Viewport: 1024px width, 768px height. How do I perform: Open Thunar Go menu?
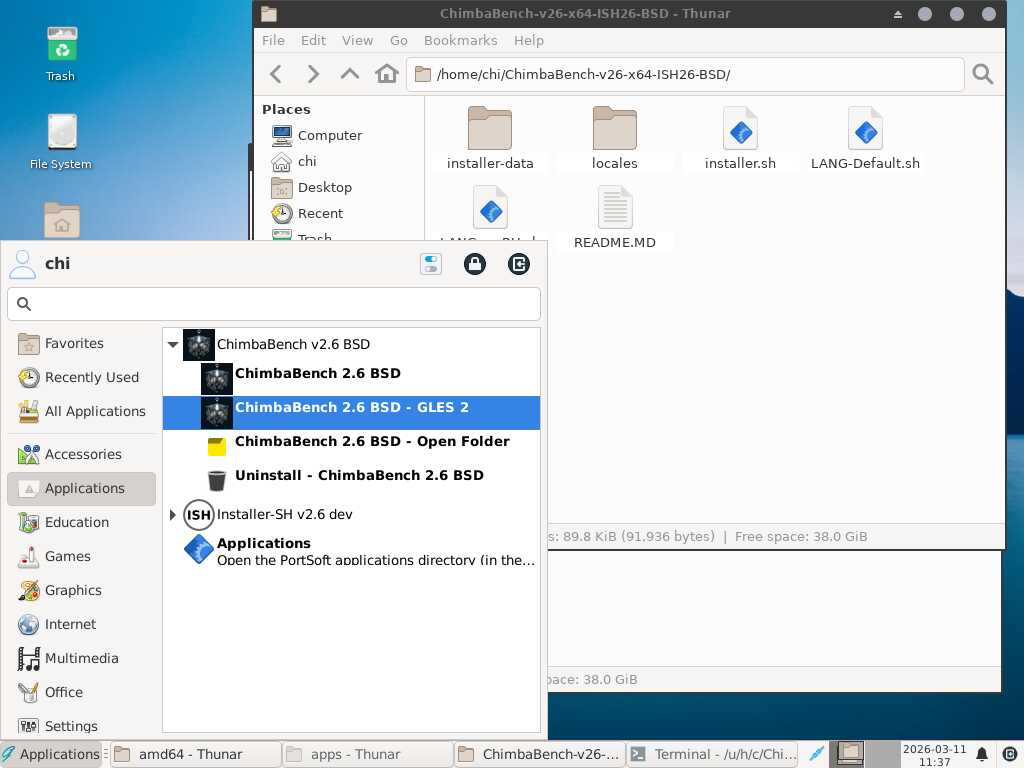tap(398, 40)
